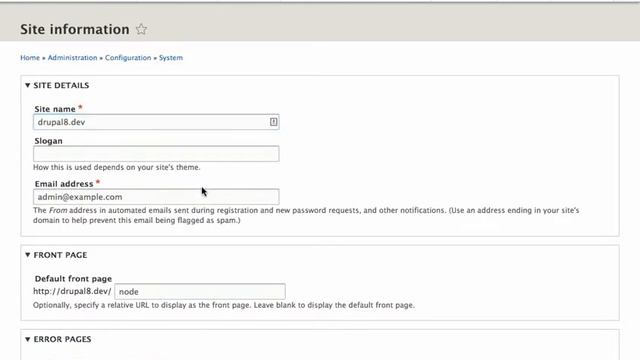Click the Email address label
The width and height of the screenshot is (640, 360).
click(x=64, y=184)
